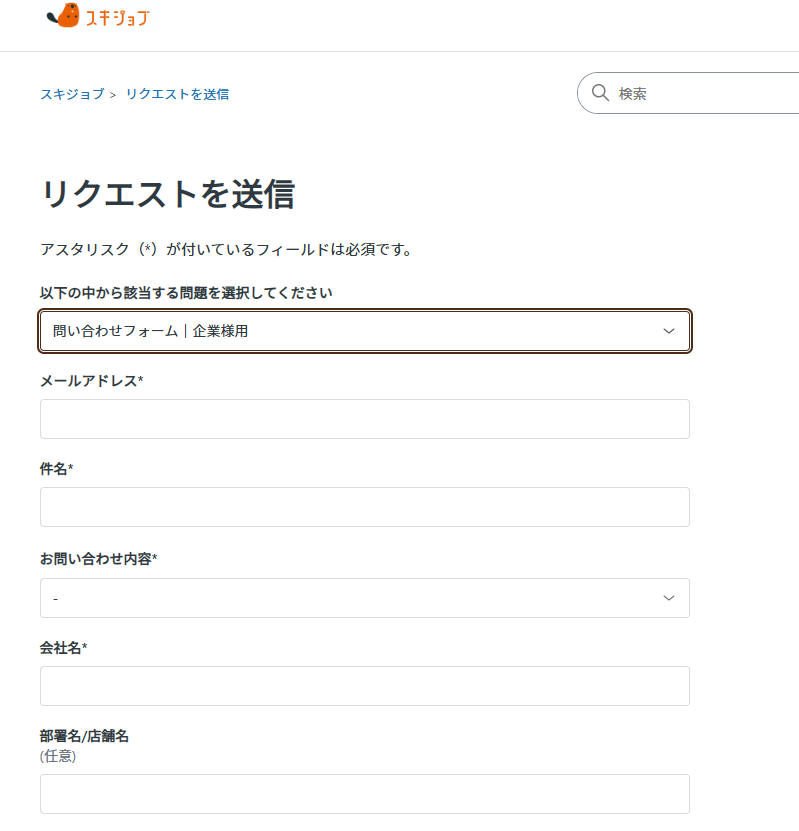
Task: Click the メールアドレス input field
Action: click(x=365, y=419)
